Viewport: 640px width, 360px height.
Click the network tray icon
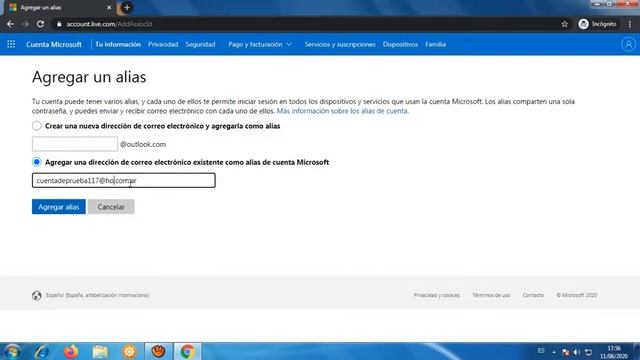click(588, 352)
